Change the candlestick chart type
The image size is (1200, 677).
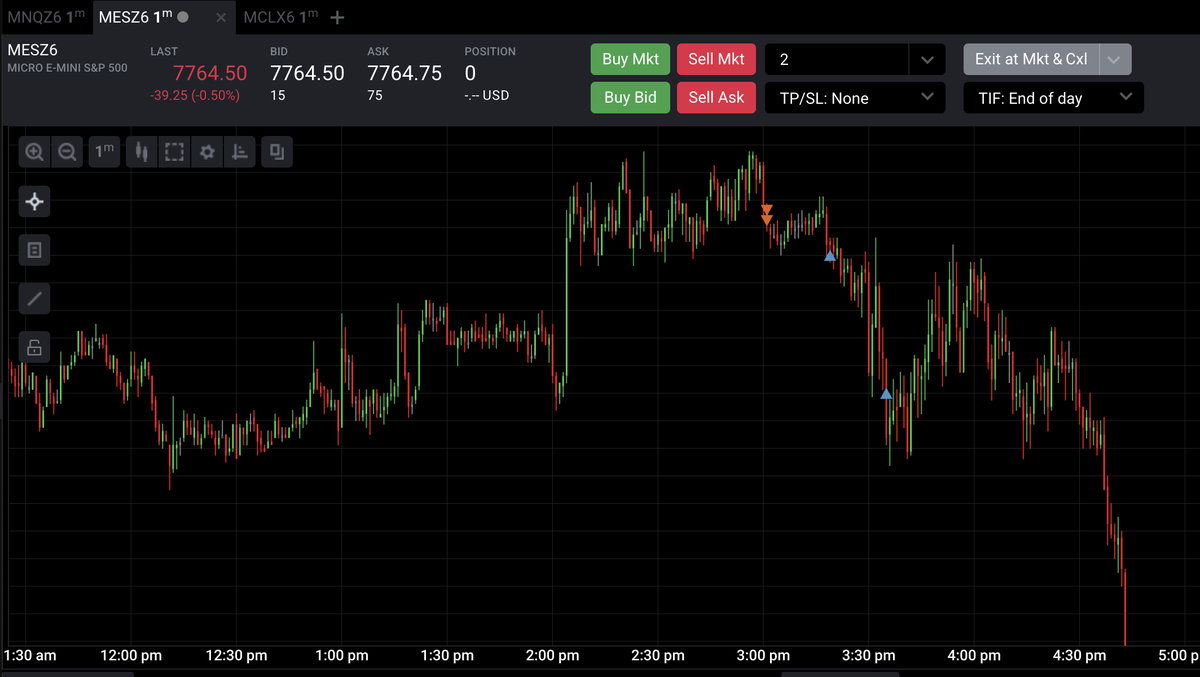142,152
